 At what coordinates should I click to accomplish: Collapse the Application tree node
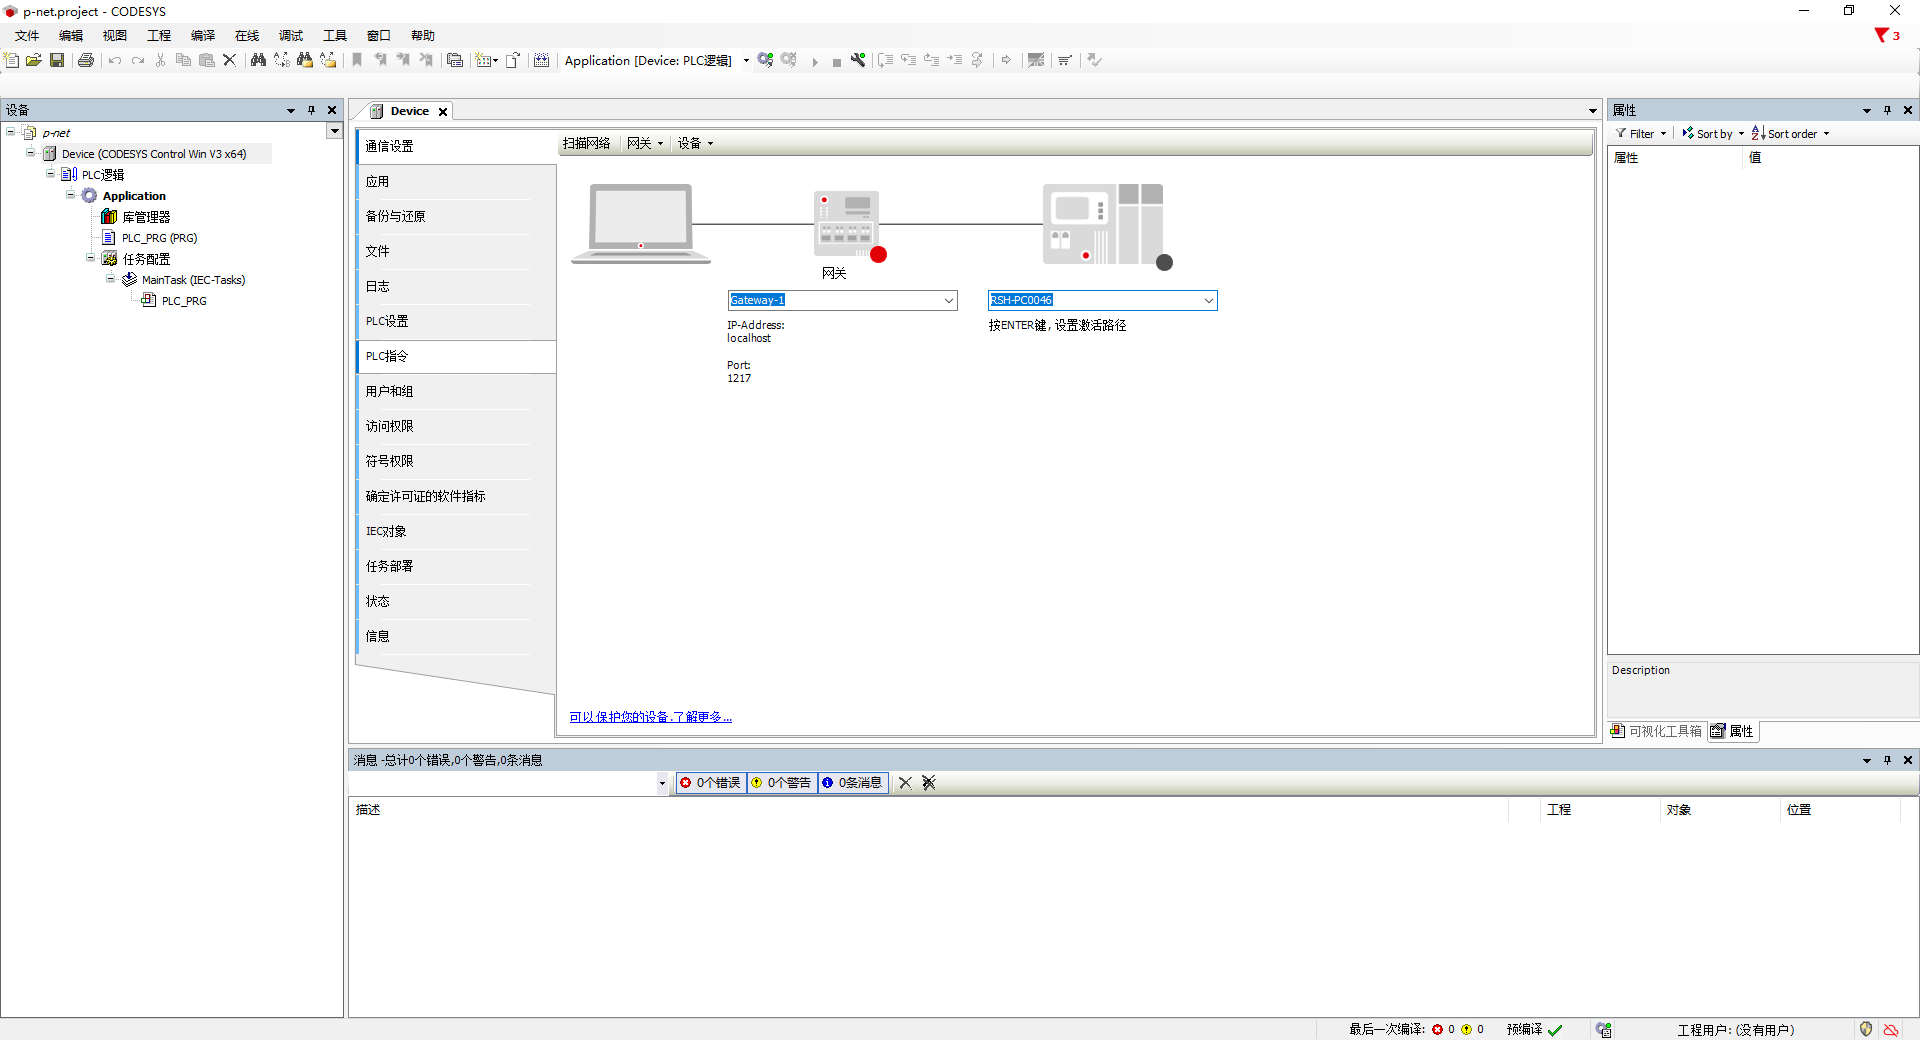71,195
